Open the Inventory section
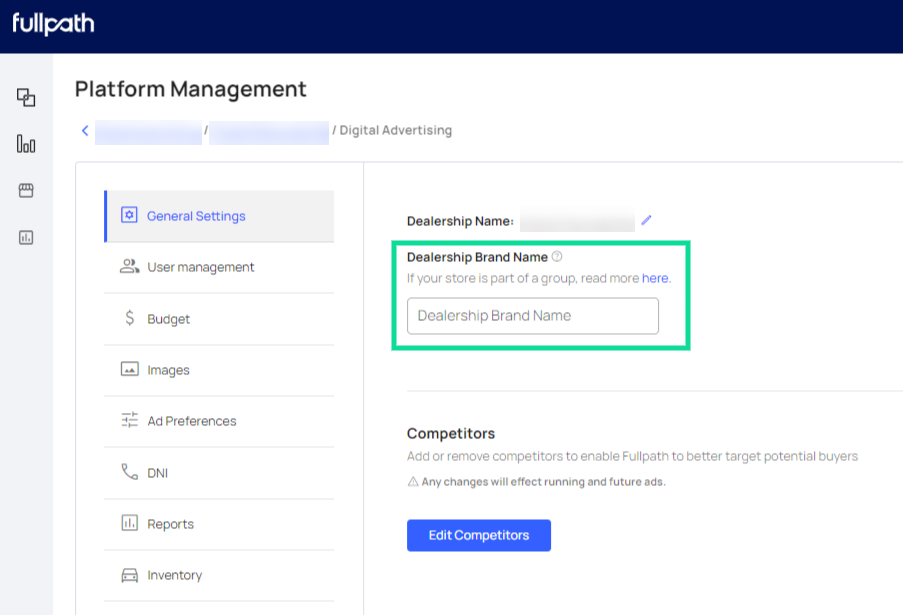This screenshot has height=615, width=903. tap(174, 575)
